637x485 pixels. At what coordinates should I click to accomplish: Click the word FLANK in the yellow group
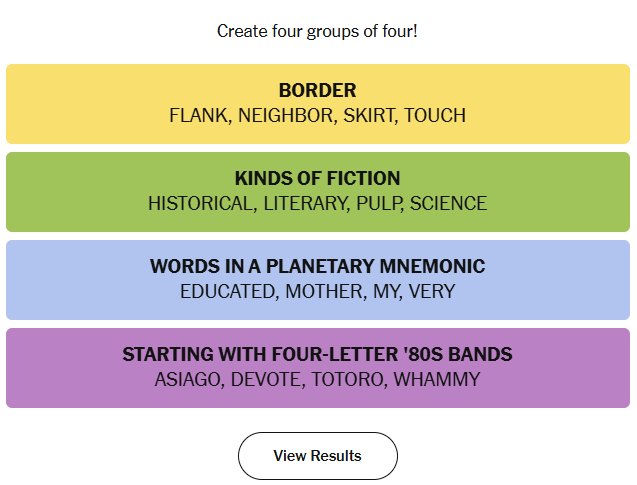click(198, 116)
